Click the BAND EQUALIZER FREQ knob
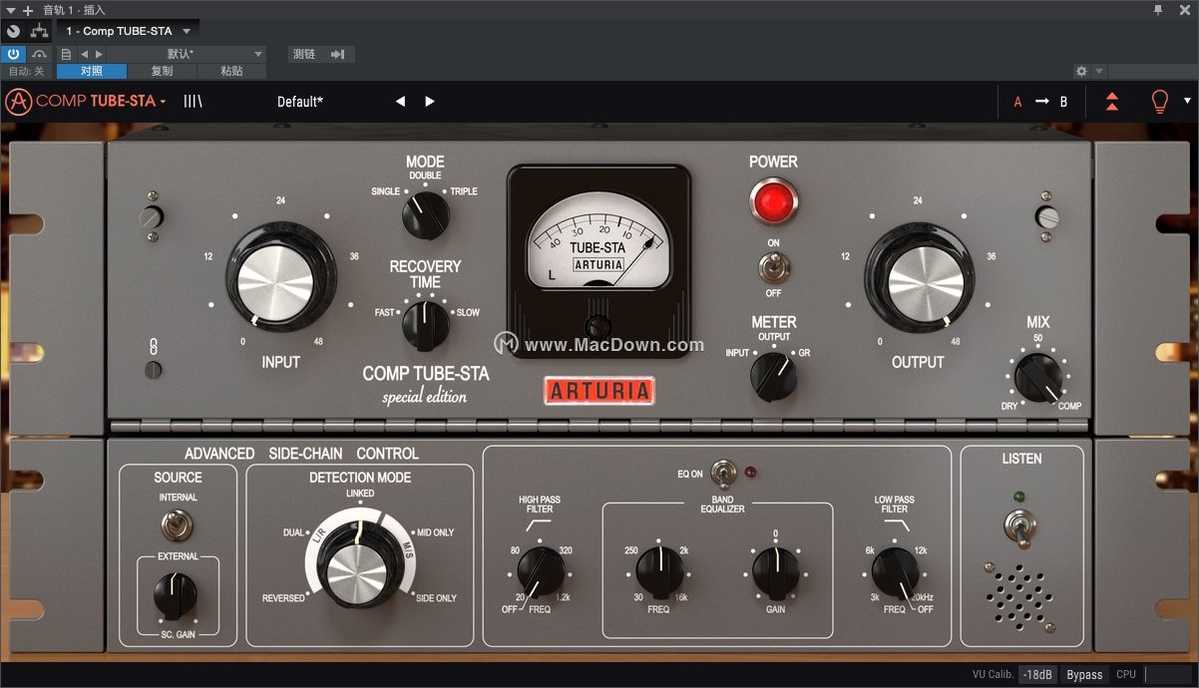 tap(660, 572)
